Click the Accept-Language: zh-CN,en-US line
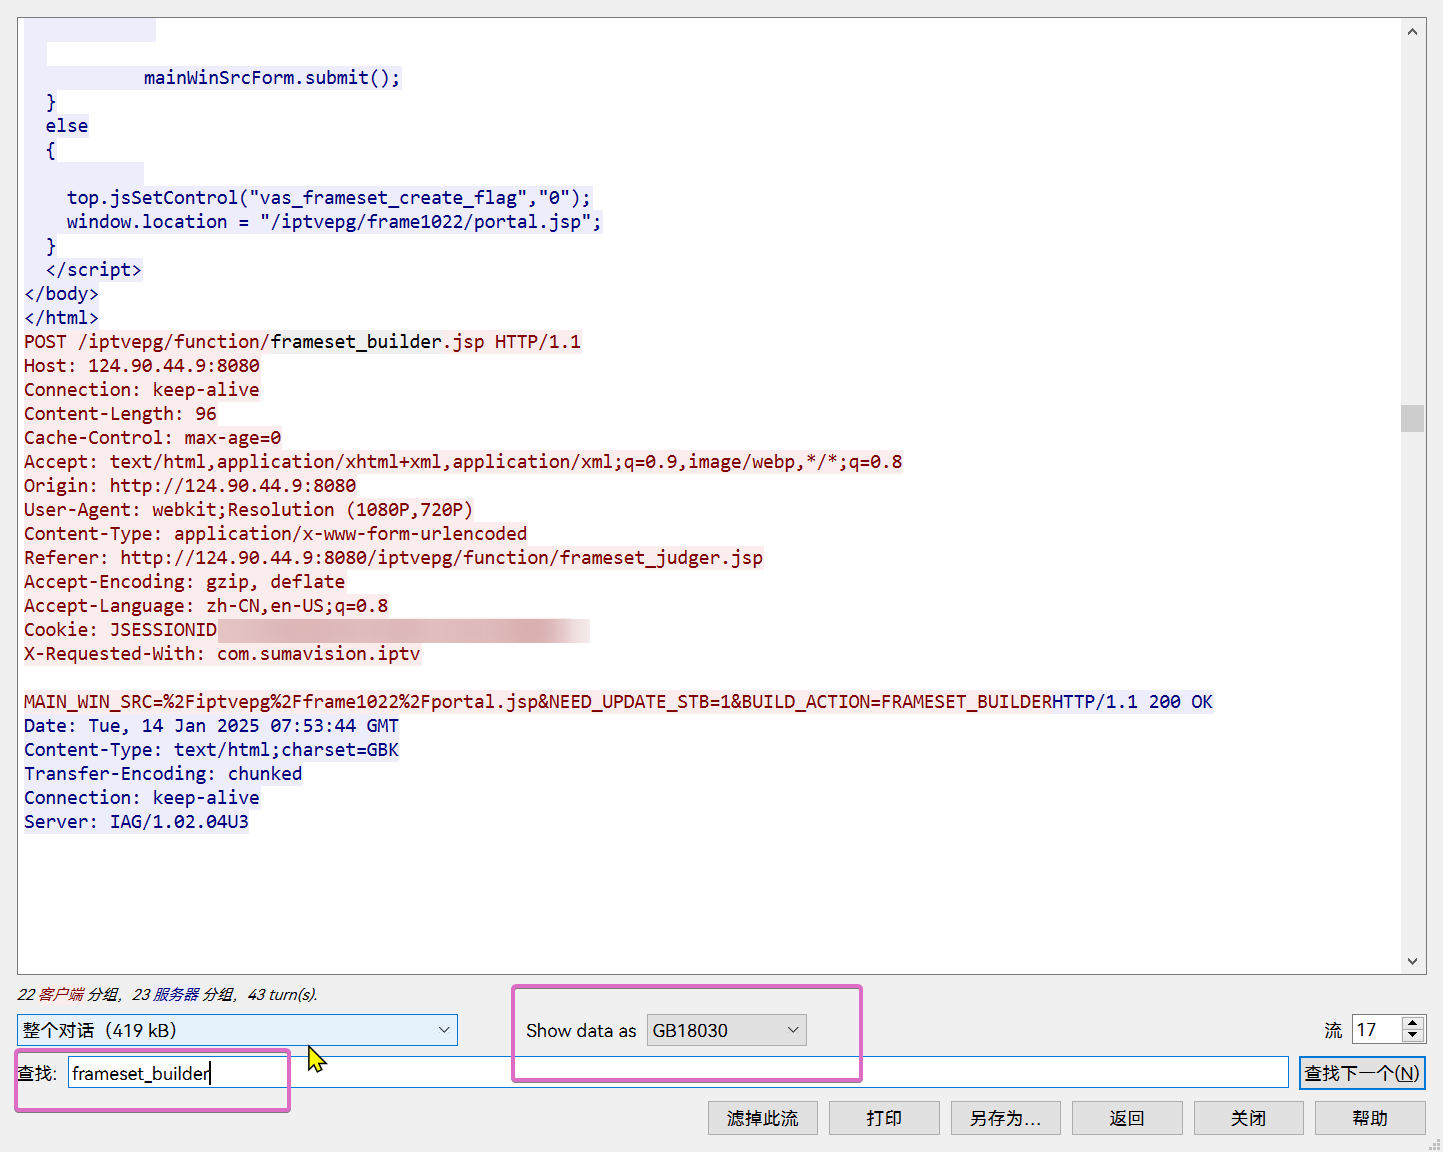 tap(206, 606)
